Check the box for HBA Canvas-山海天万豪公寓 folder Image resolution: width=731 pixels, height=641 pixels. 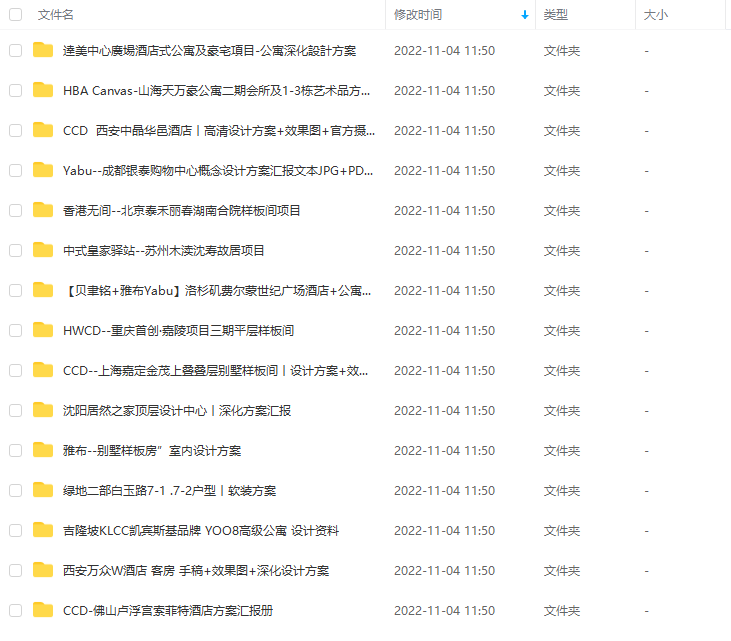[x=15, y=90]
